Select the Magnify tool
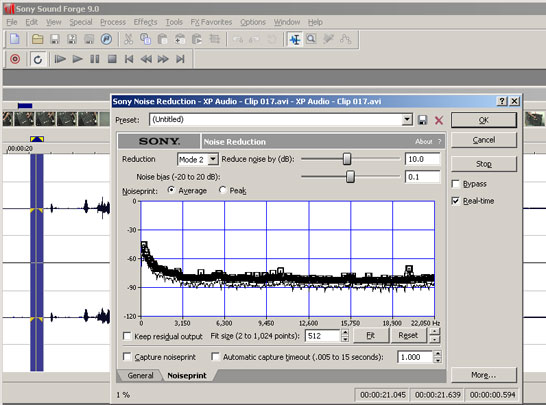 pyautogui.click(x=311, y=39)
